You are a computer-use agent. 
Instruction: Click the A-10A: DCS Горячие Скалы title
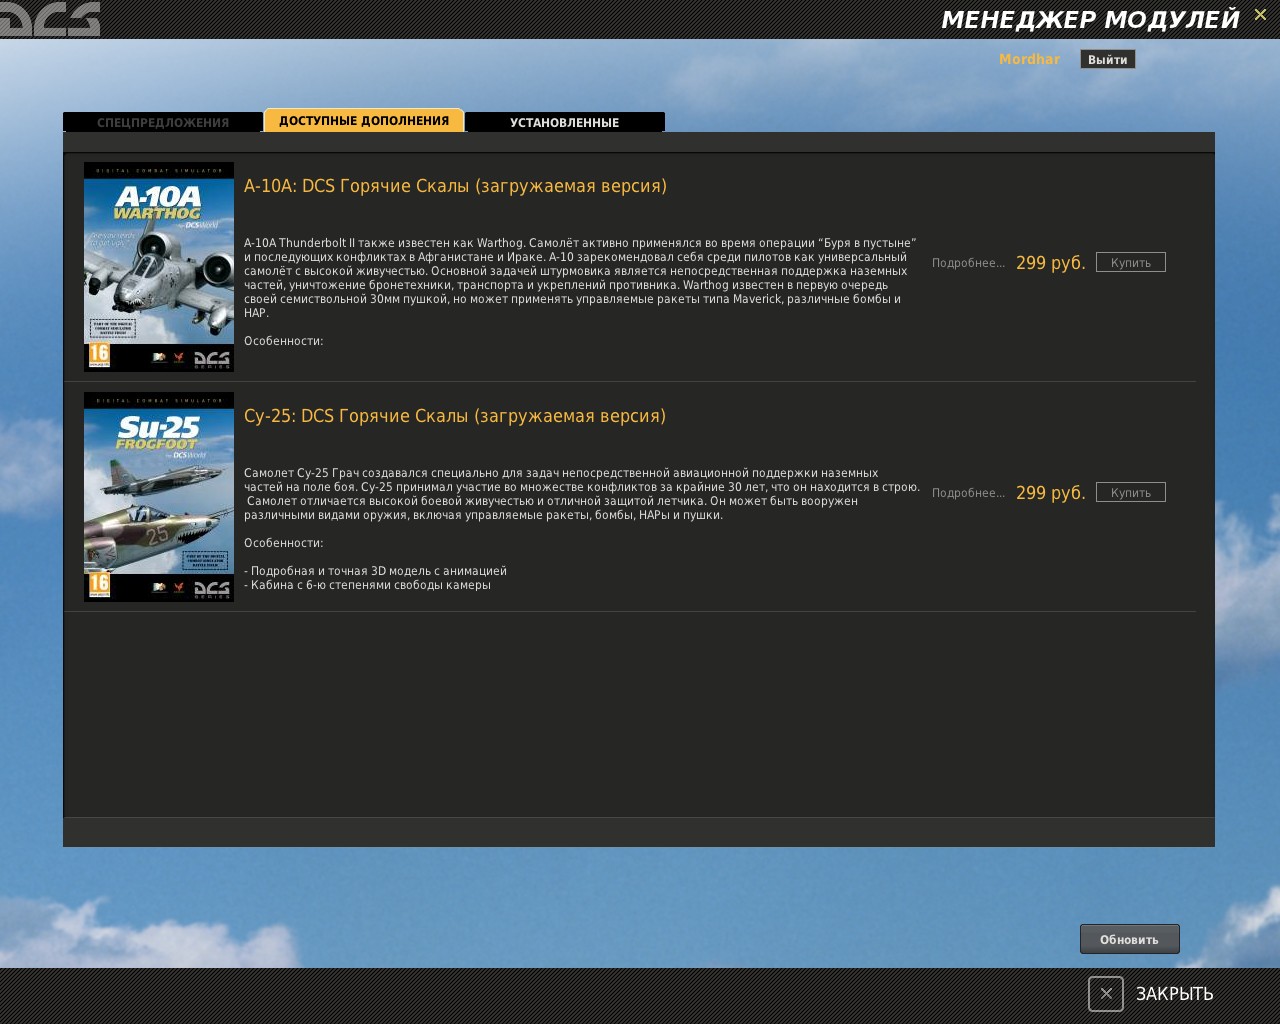(x=455, y=186)
